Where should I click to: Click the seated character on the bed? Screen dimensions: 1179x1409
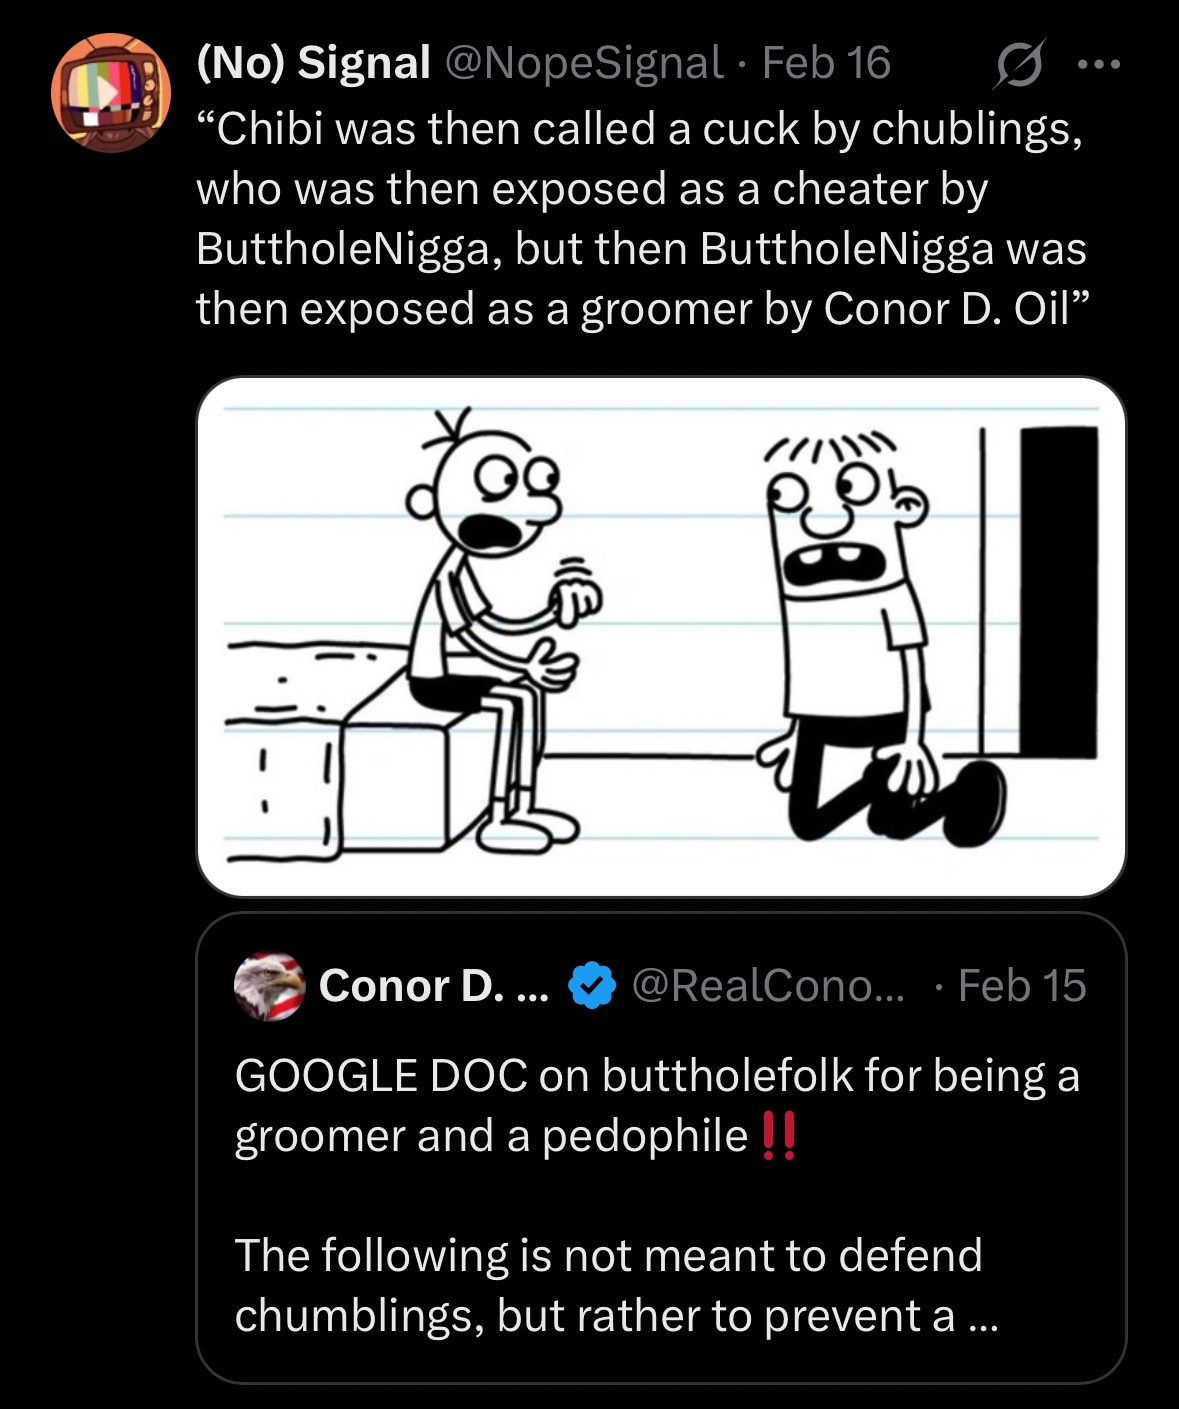coord(490,620)
